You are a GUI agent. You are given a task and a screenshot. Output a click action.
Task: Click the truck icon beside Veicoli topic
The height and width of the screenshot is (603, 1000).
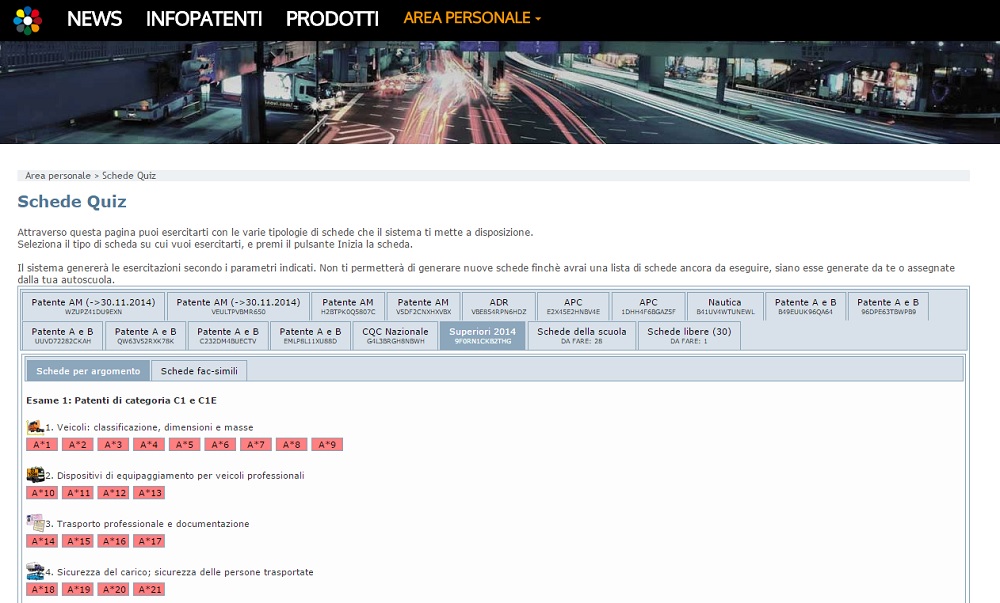pyautogui.click(x=35, y=427)
